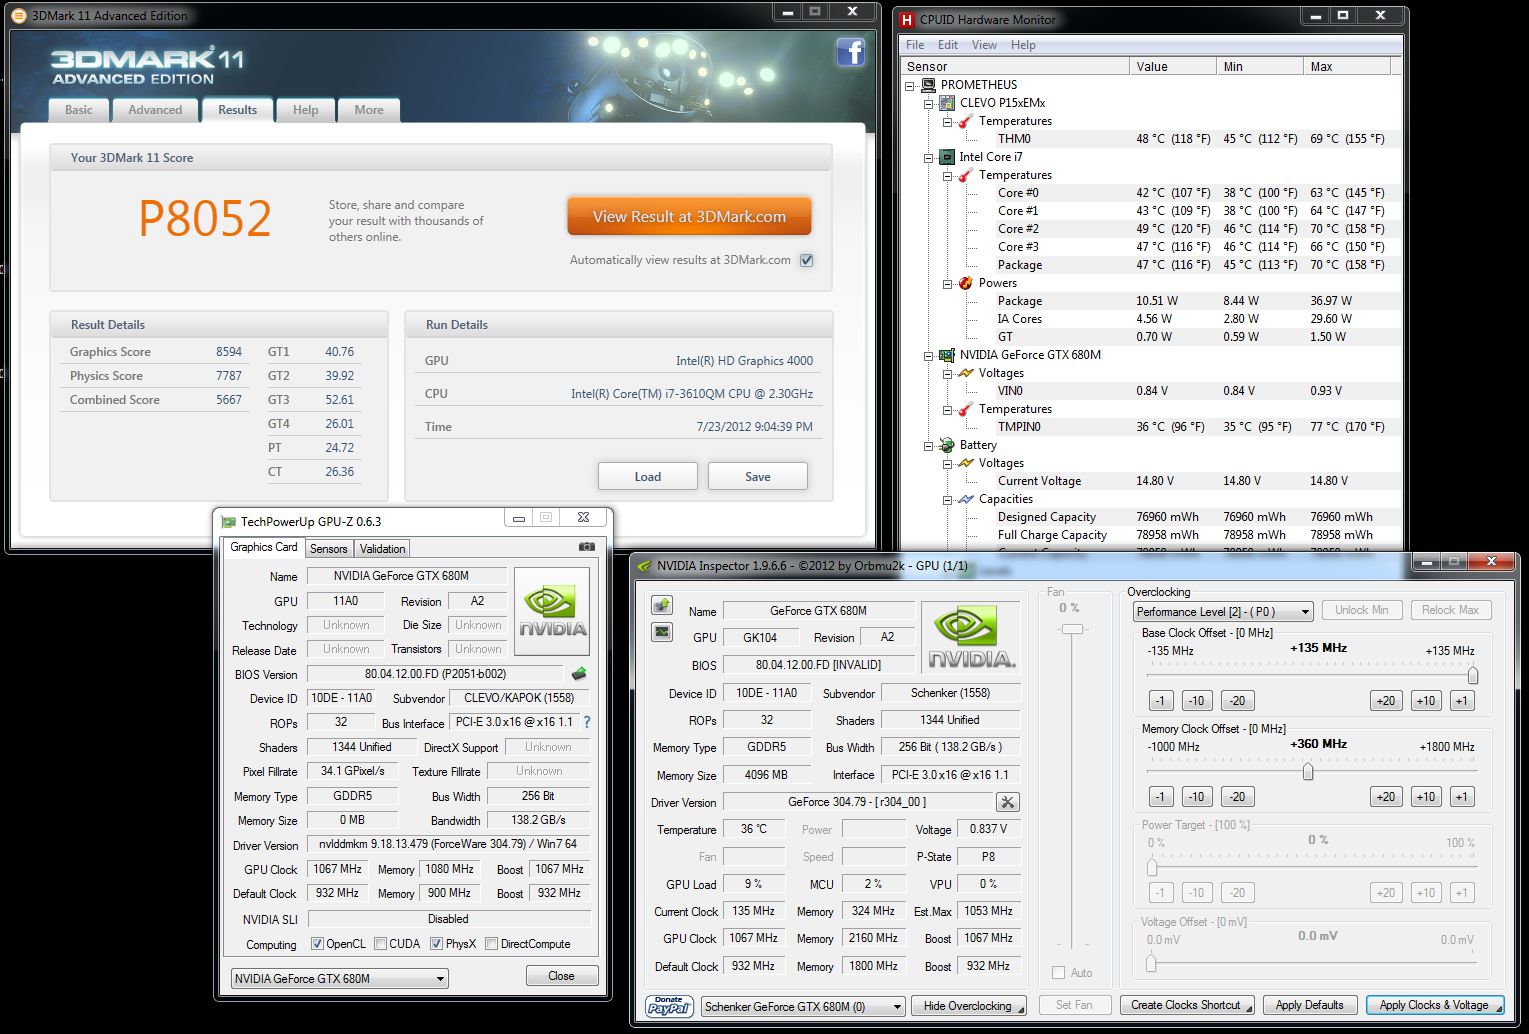Click the CPUID Hardware Monitor title icon

pyautogui.click(x=907, y=19)
